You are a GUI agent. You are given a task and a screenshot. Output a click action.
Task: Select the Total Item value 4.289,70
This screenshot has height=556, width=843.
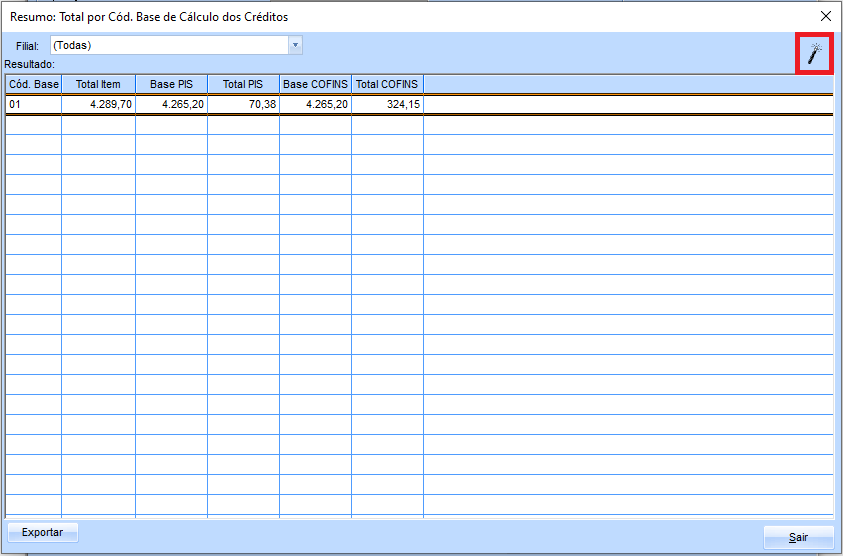point(98,104)
